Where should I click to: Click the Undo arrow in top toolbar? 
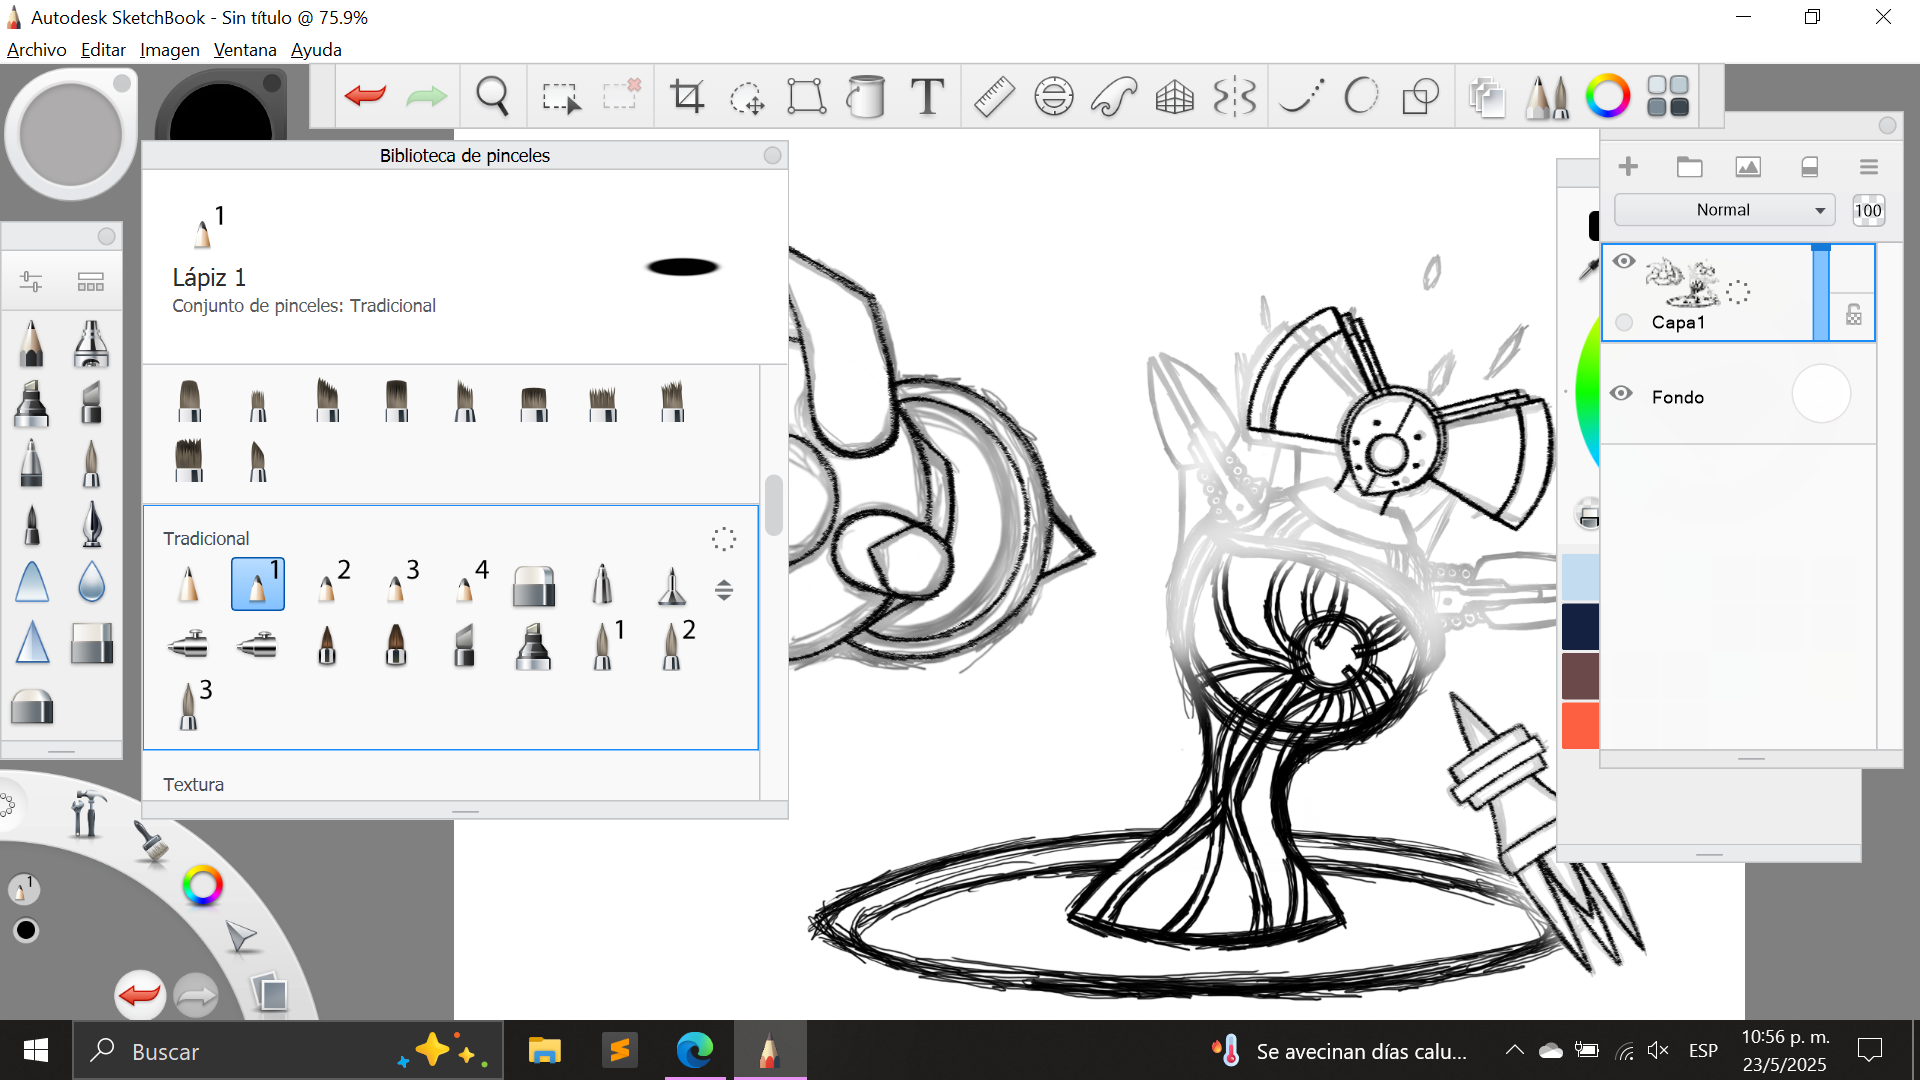pos(365,96)
